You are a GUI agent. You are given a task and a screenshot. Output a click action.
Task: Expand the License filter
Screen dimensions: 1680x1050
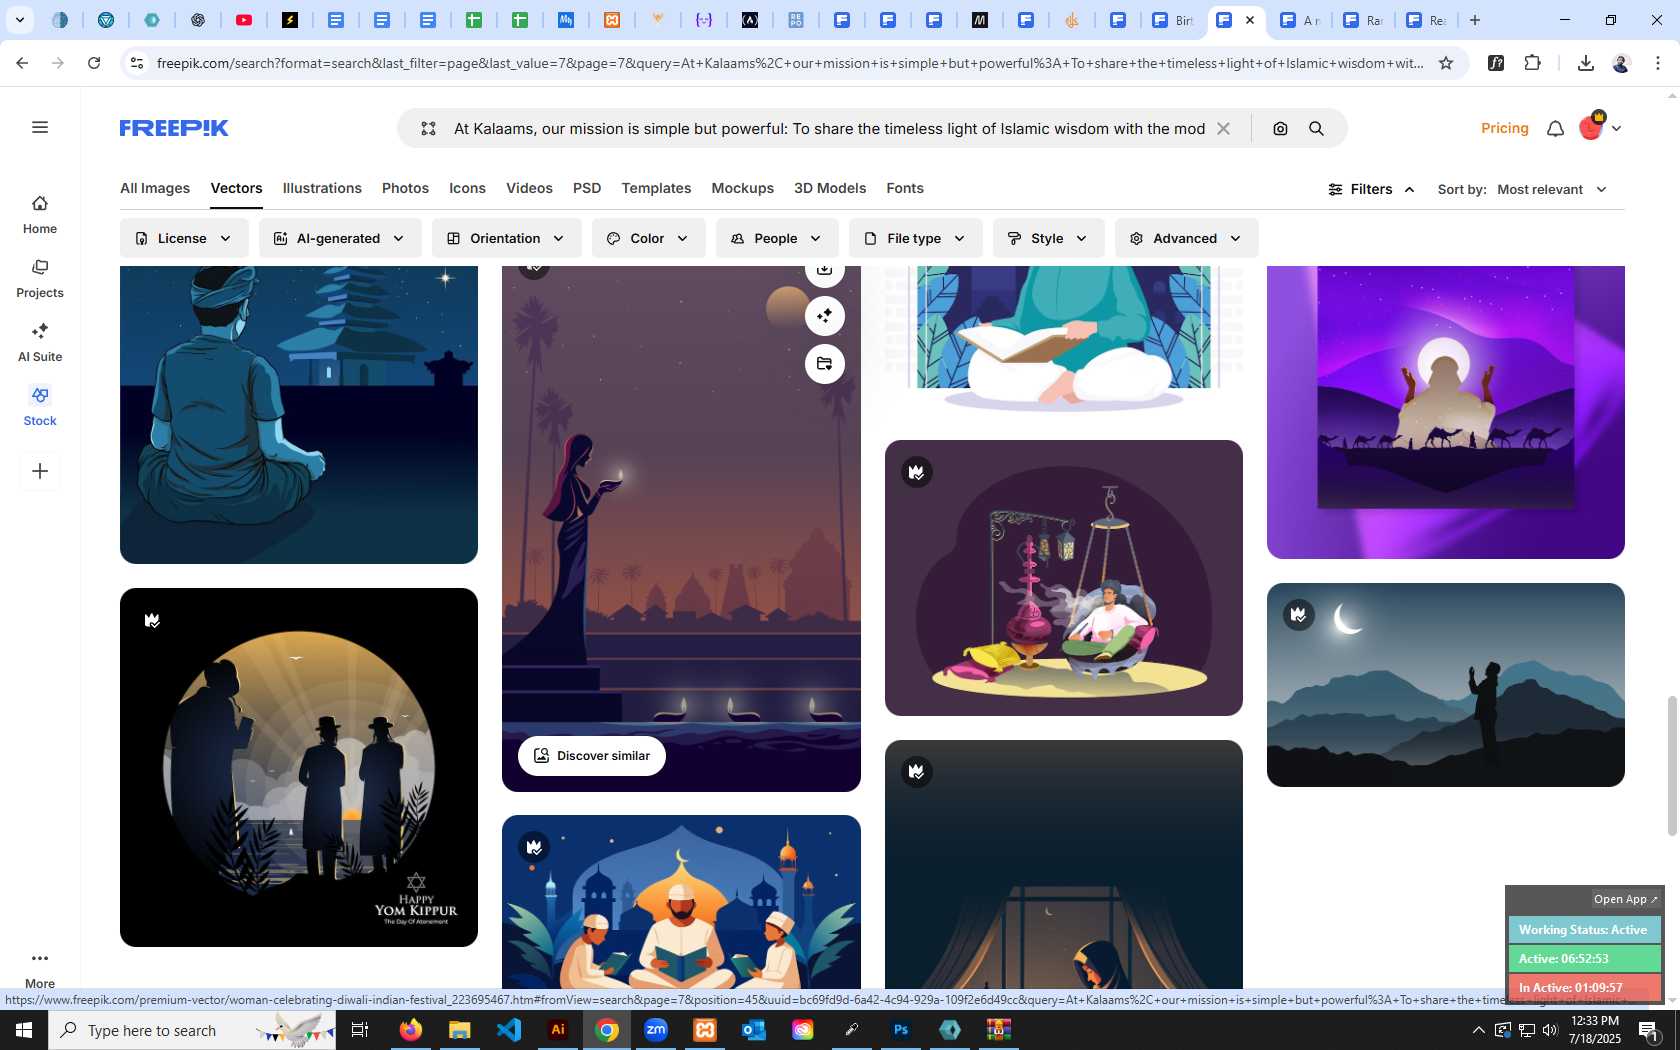(184, 238)
